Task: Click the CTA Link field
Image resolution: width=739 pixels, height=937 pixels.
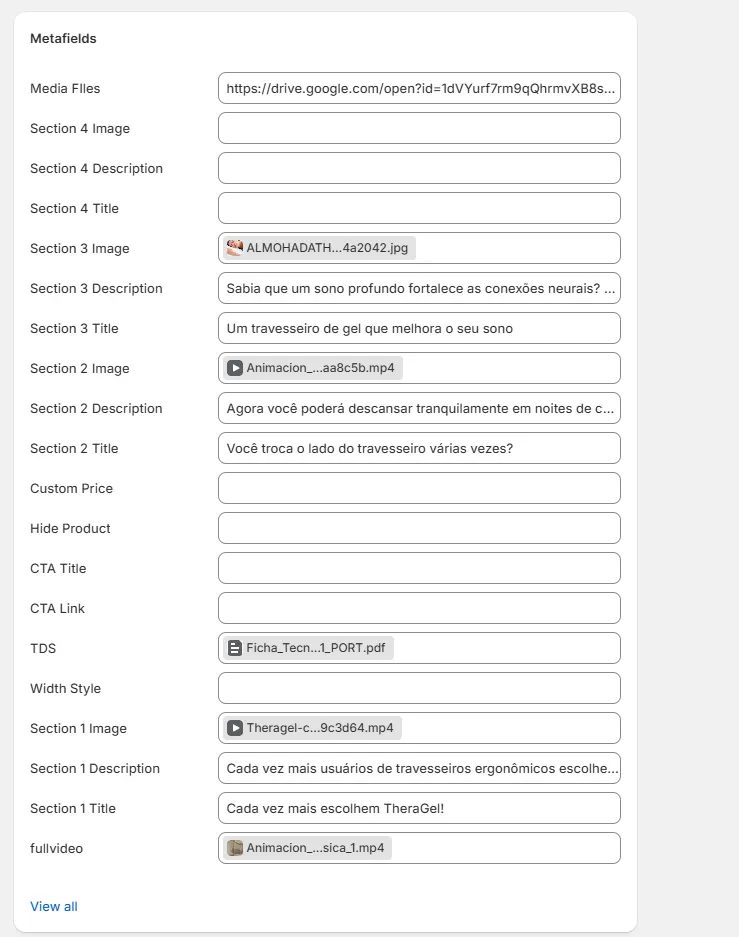Action: pyautogui.click(x=419, y=608)
